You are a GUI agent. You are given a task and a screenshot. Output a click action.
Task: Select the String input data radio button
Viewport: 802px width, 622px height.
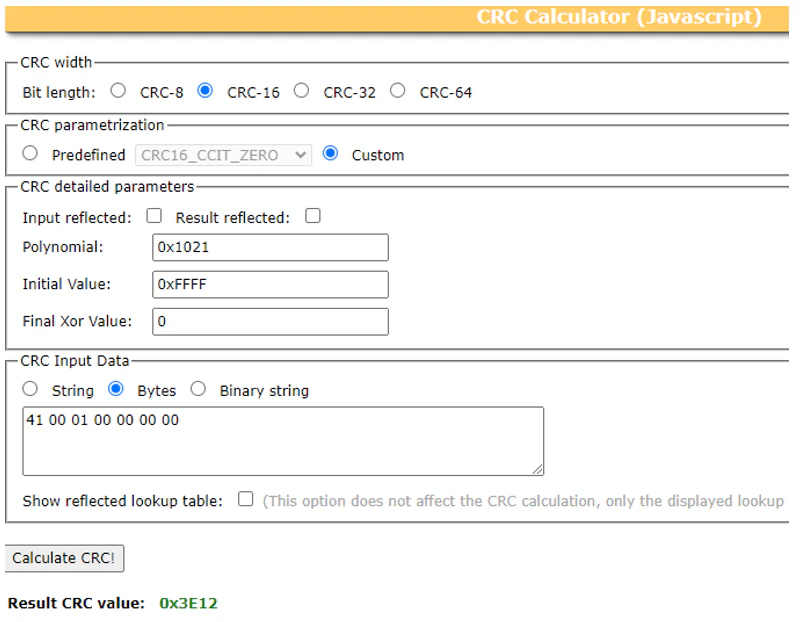pyautogui.click(x=30, y=389)
